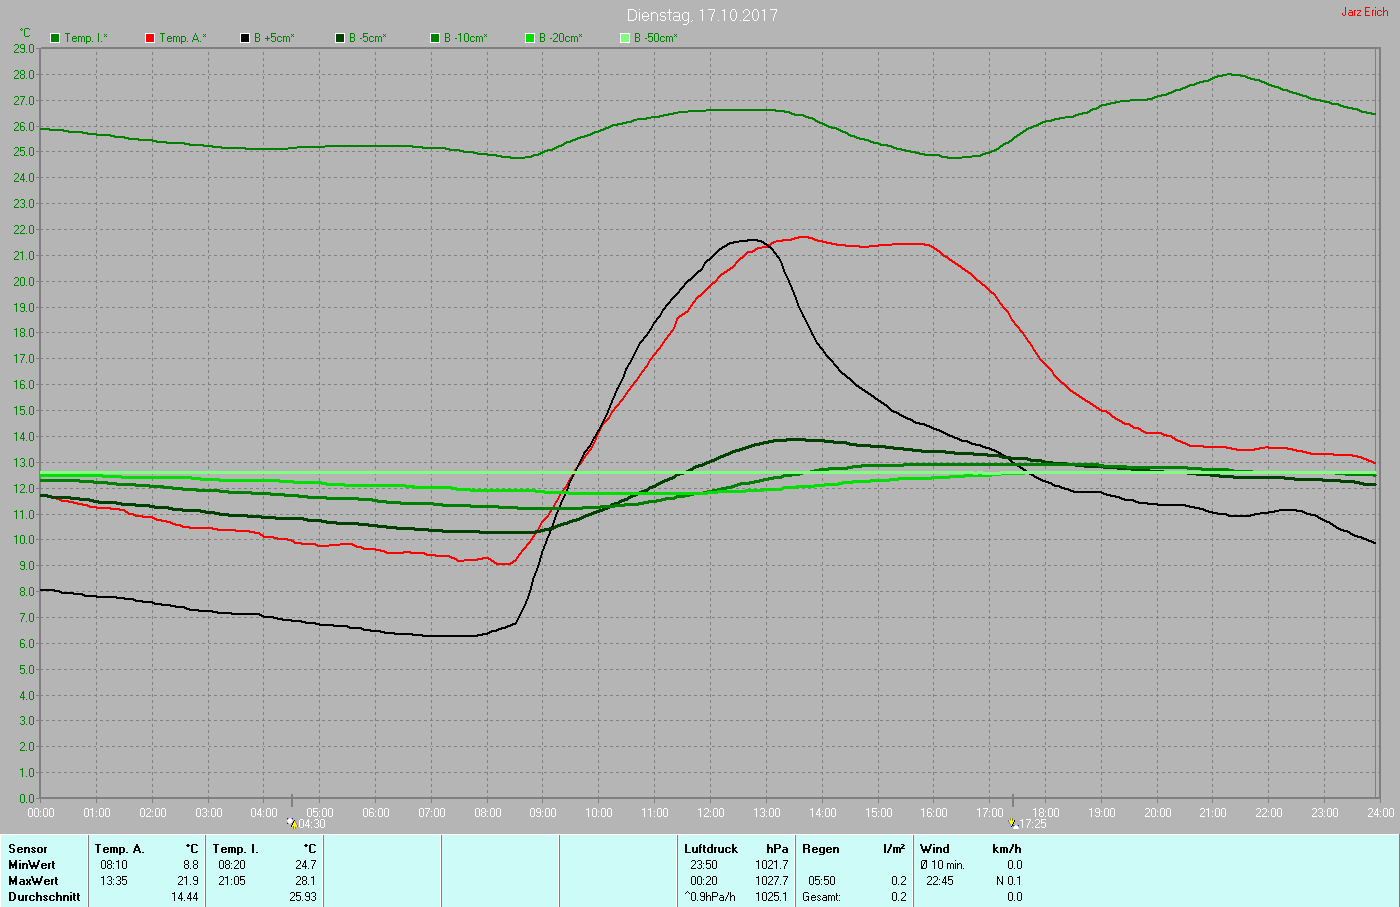The height and width of the screenshot is (907, 1400).
Task: Click the B -10cm* legend color square
Action: [x=435, y=38]
